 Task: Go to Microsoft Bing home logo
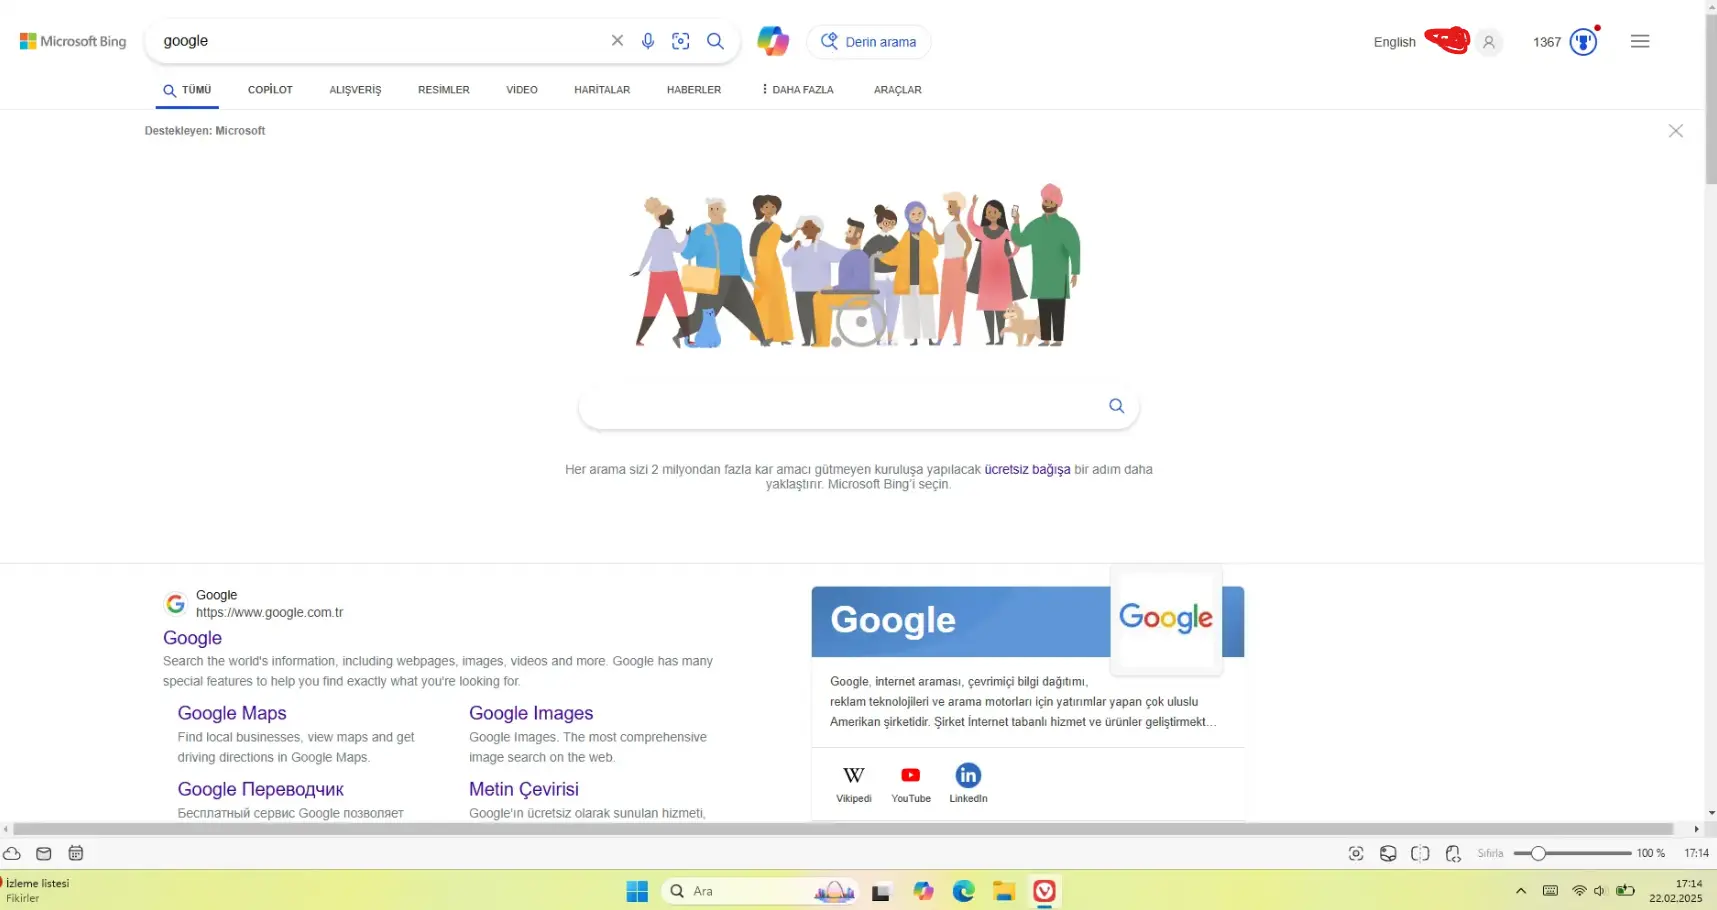(x=73, y=41)
